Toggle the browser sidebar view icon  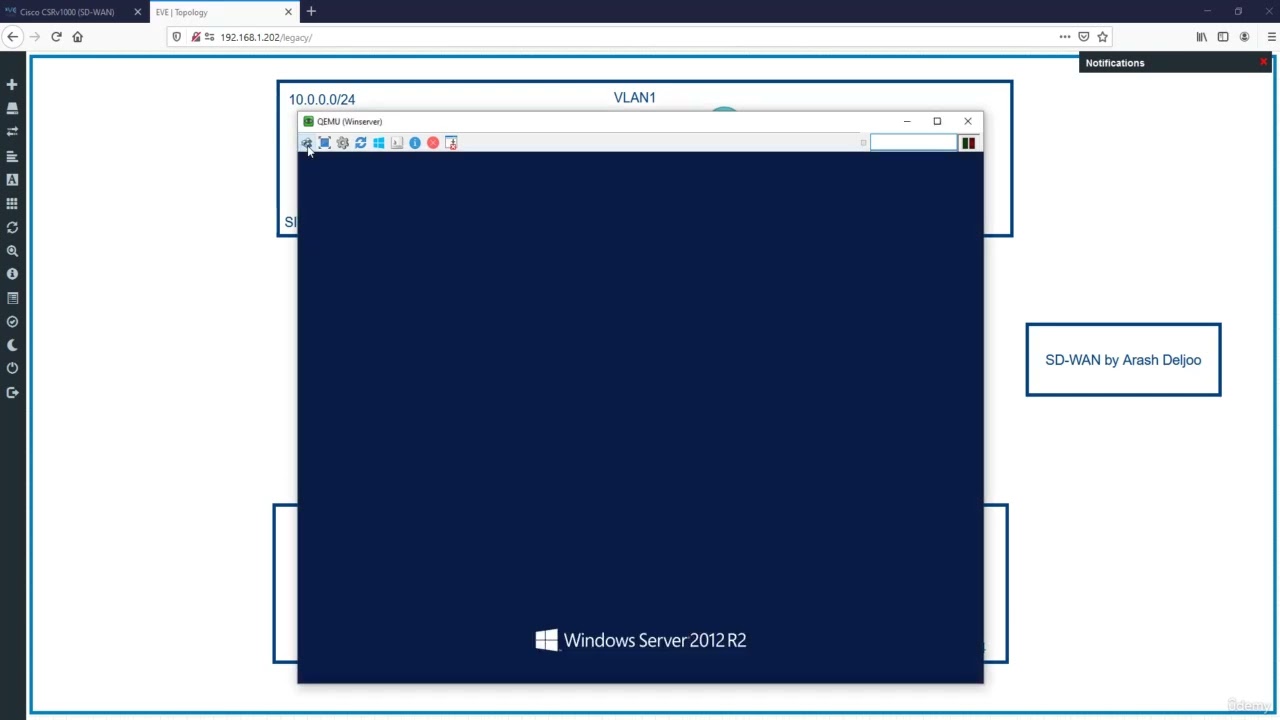point(1223,37)
